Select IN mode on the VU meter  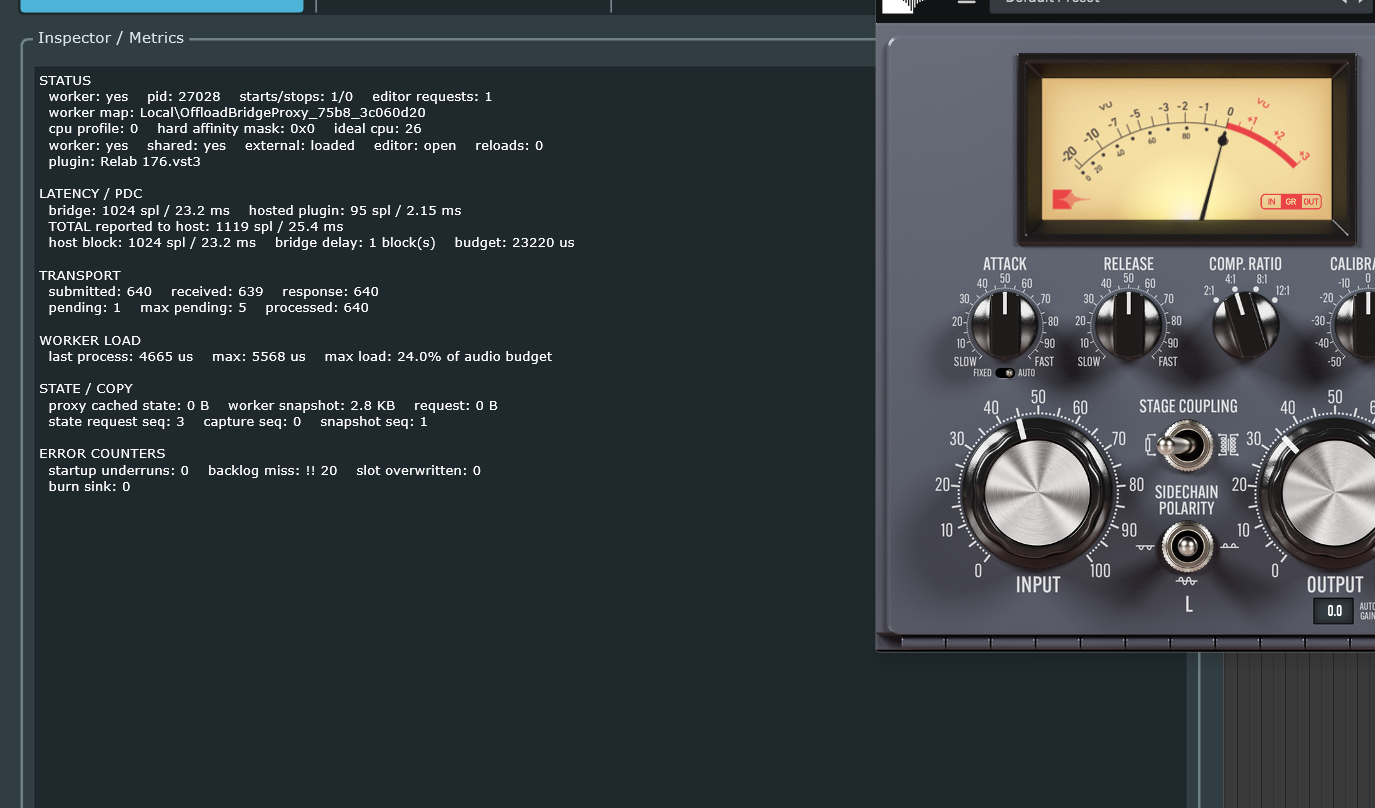click(1272, 201)
